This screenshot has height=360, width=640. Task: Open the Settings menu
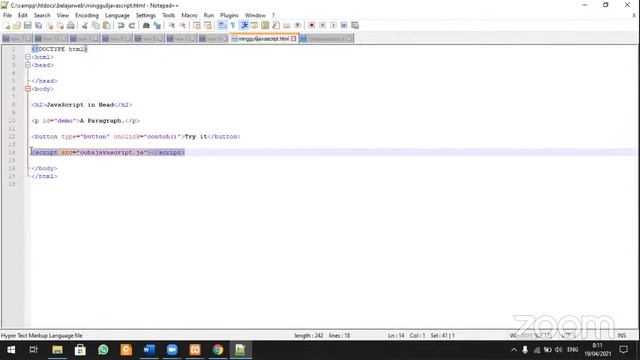[x=146, y=15]
